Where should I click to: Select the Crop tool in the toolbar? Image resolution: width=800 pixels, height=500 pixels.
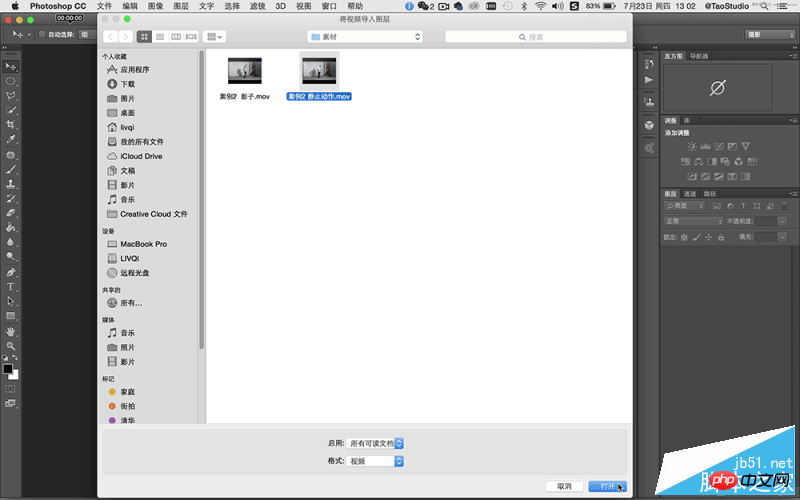click(x=10, y=124)
